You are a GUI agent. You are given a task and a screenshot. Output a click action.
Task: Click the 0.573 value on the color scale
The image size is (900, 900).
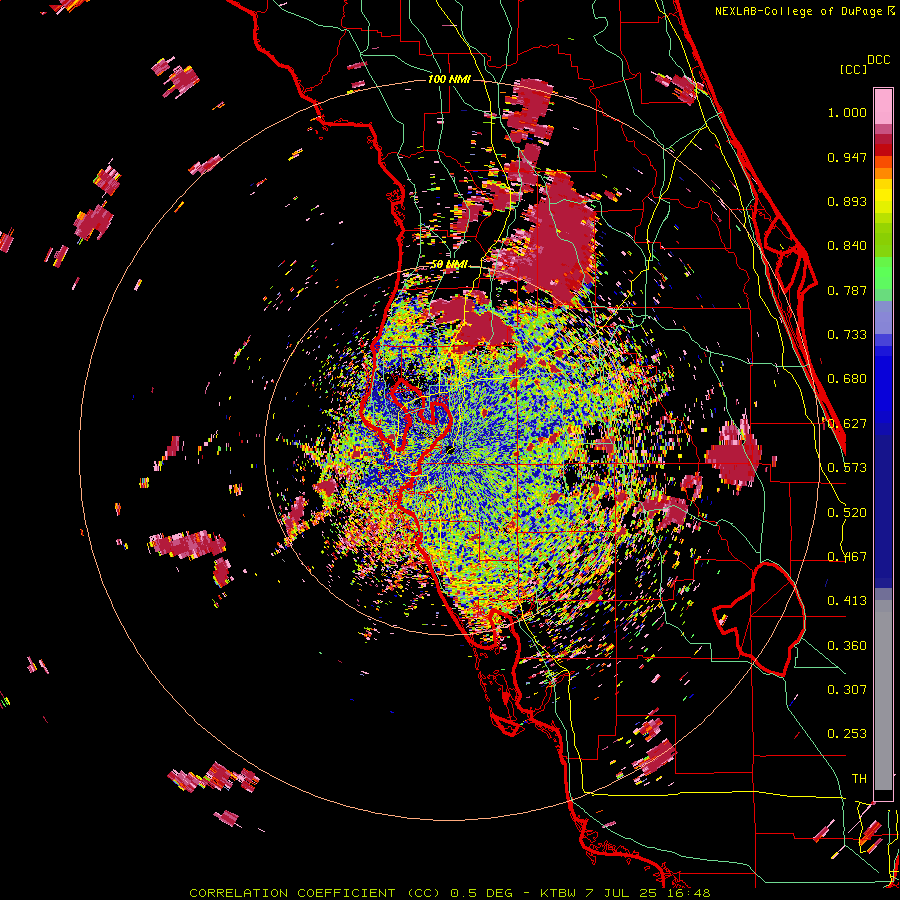point(847,468)
